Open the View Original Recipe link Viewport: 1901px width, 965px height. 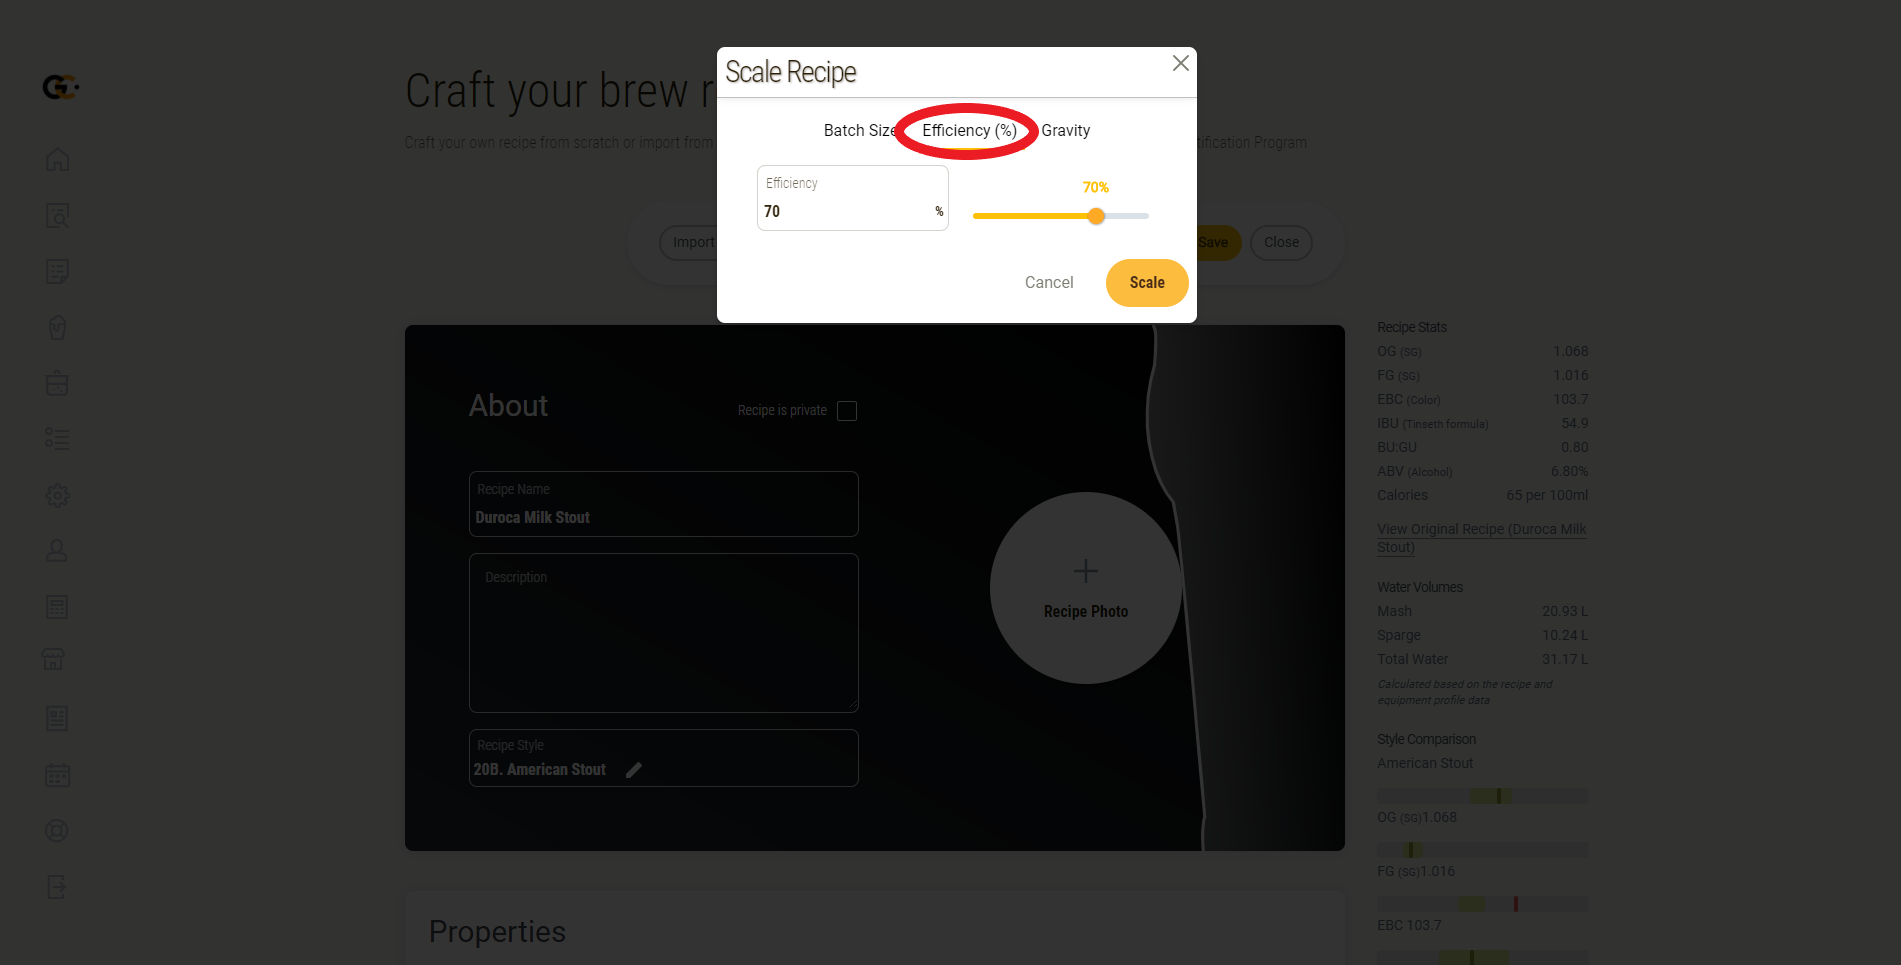1482,538
